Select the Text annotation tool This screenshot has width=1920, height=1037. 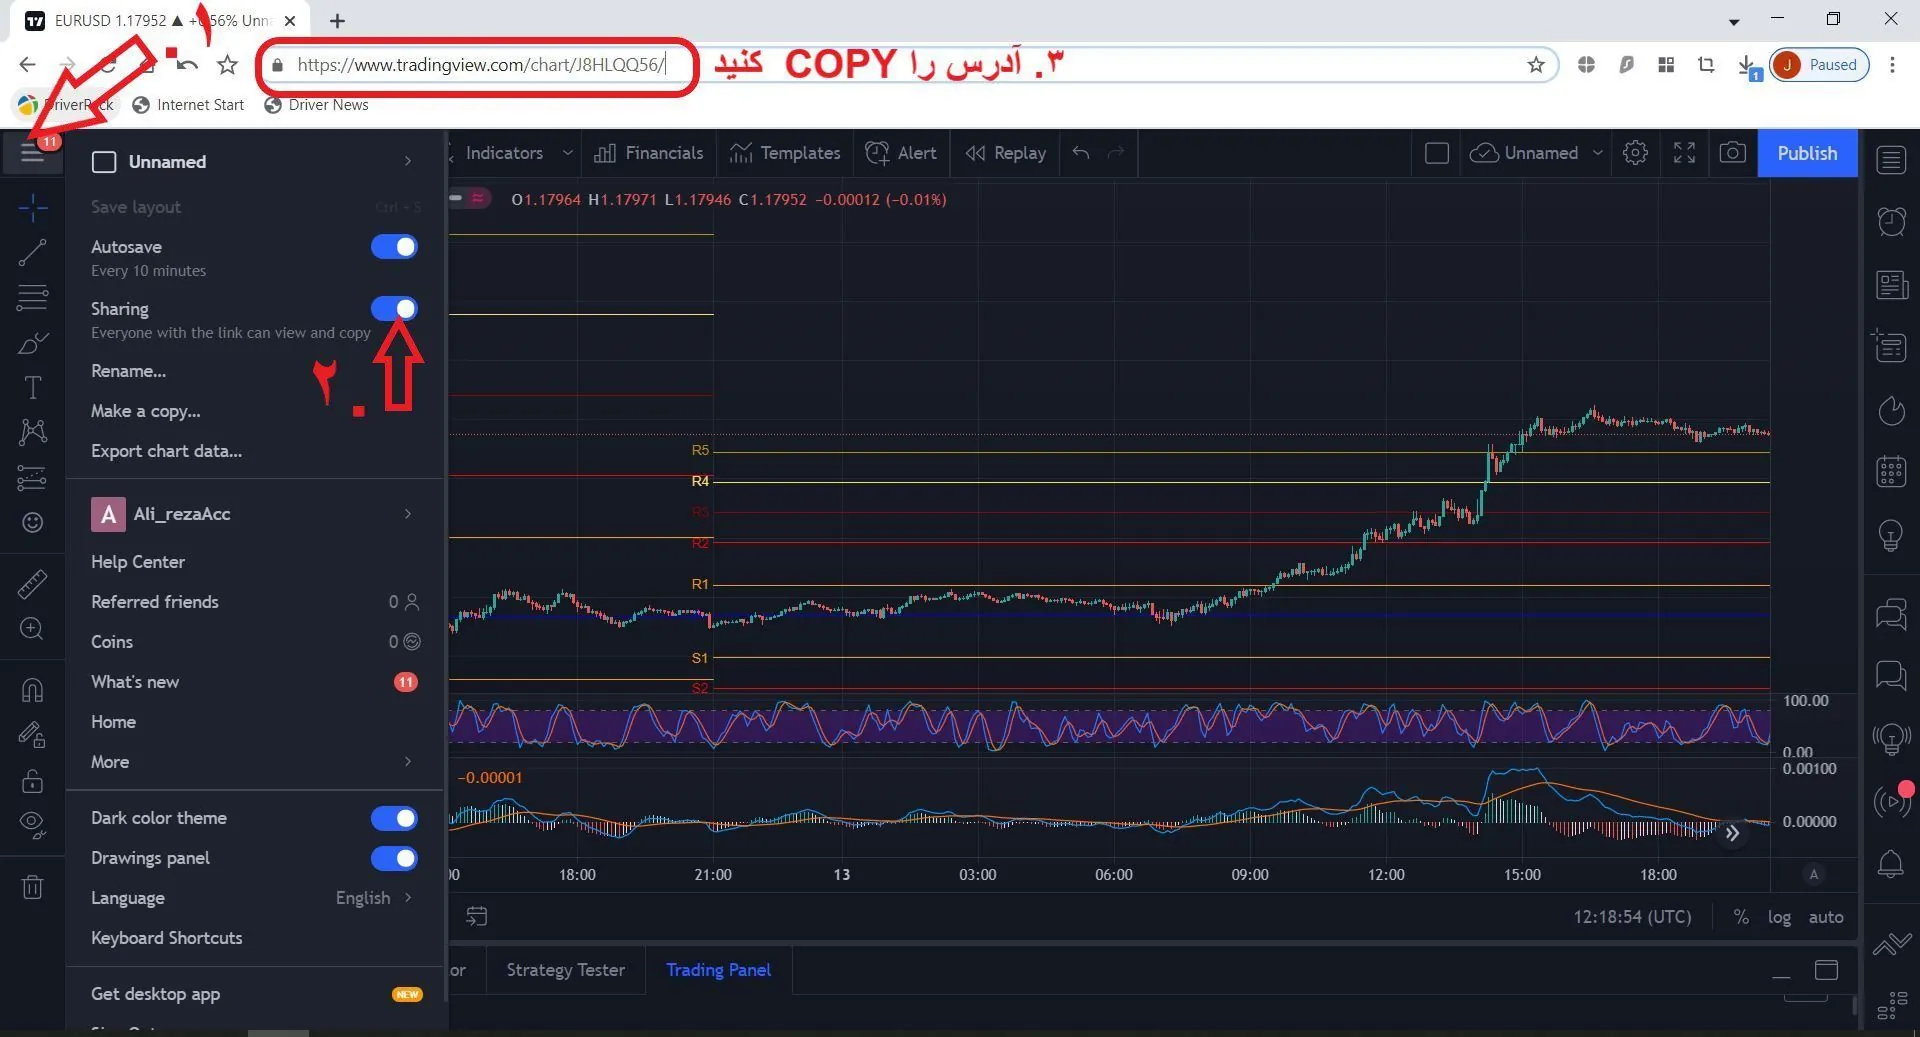pyautogui.click(x=32, y=388)
